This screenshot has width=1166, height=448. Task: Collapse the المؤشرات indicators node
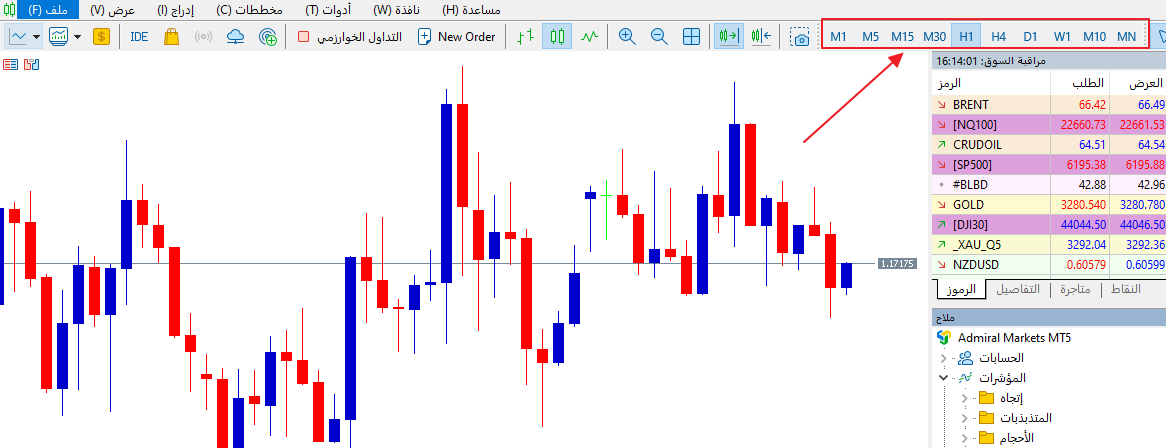point(944,378)
